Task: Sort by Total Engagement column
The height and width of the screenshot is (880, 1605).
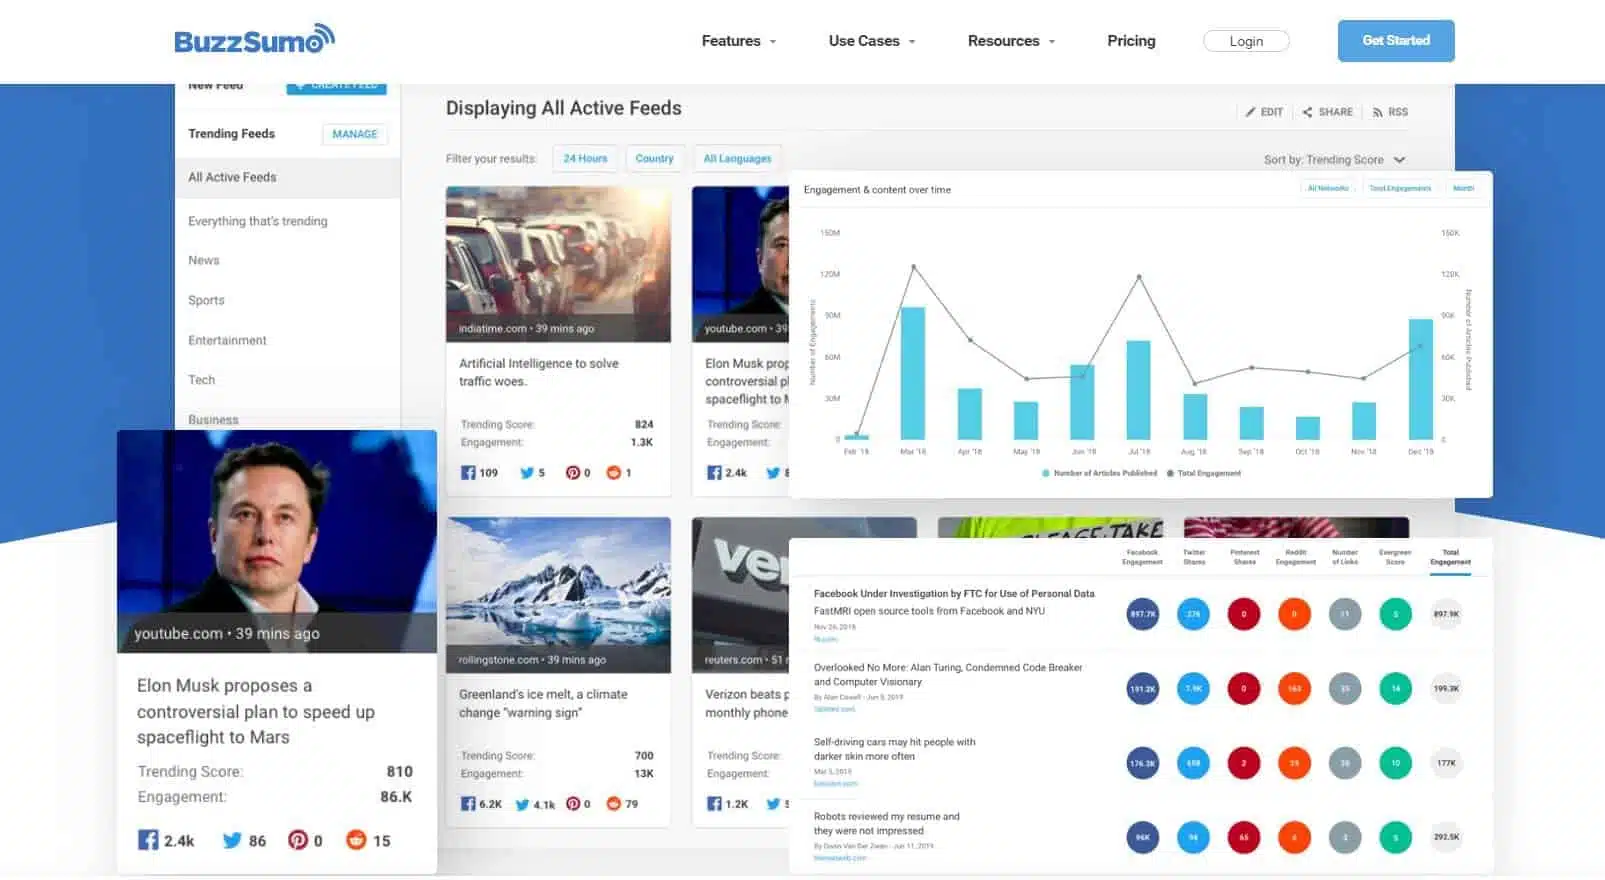Action: pos(1450,557)
